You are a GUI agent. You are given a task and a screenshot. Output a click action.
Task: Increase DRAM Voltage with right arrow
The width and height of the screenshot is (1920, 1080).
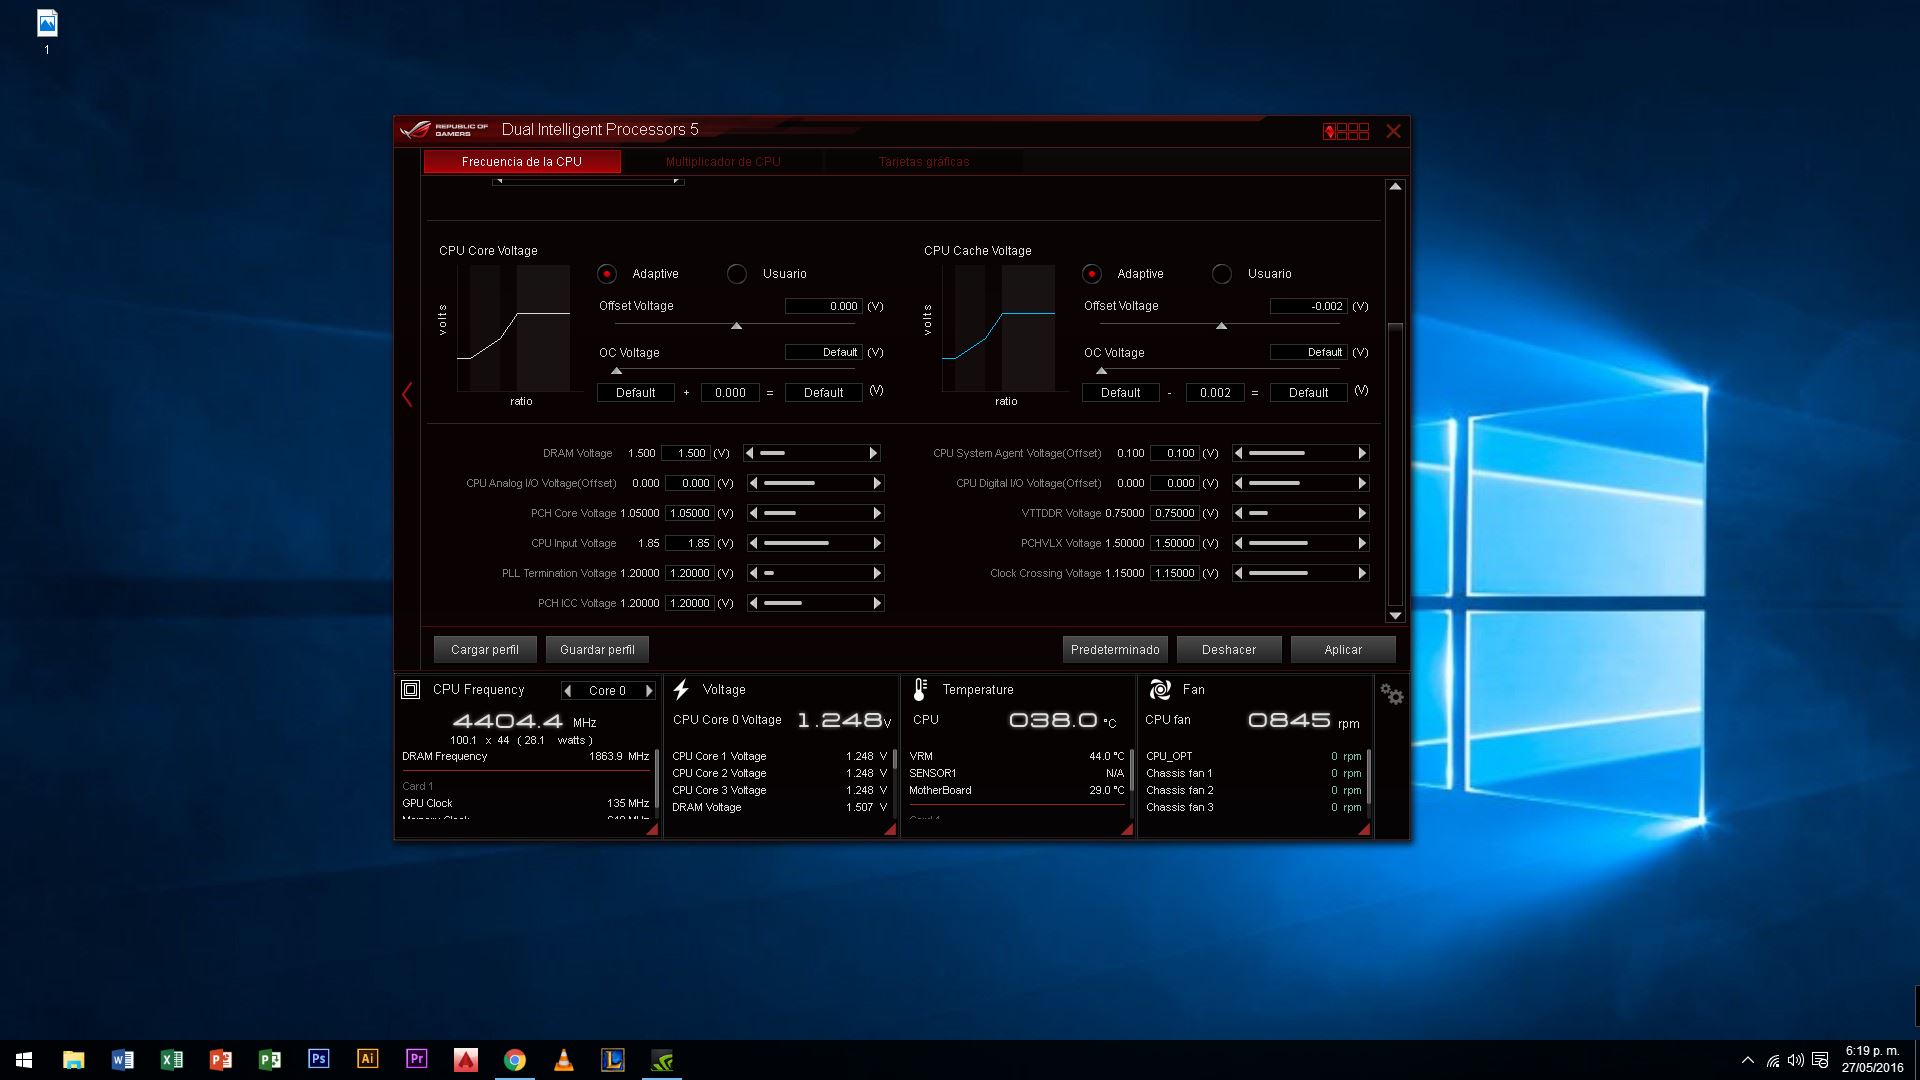873,453
